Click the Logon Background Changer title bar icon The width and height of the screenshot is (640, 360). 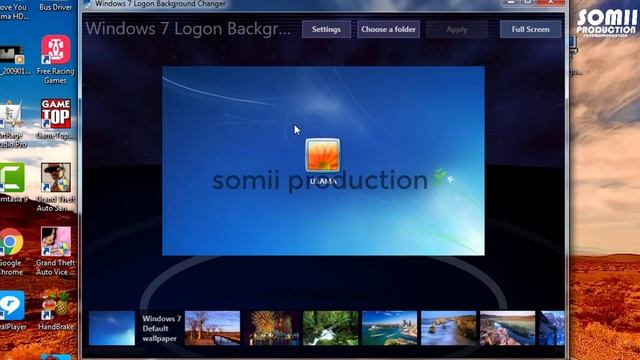click(x=87, y=4)
